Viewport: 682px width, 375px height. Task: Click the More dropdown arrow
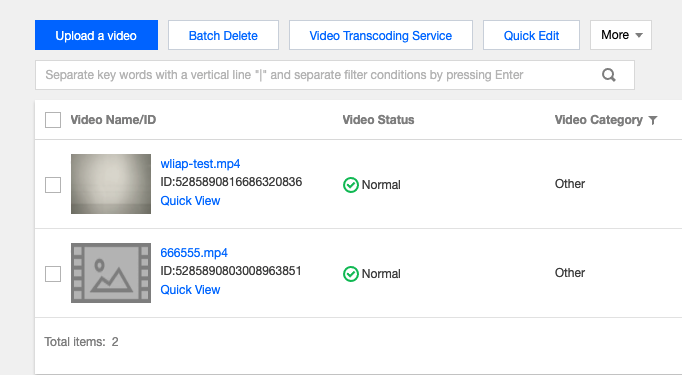coord(639,35)
